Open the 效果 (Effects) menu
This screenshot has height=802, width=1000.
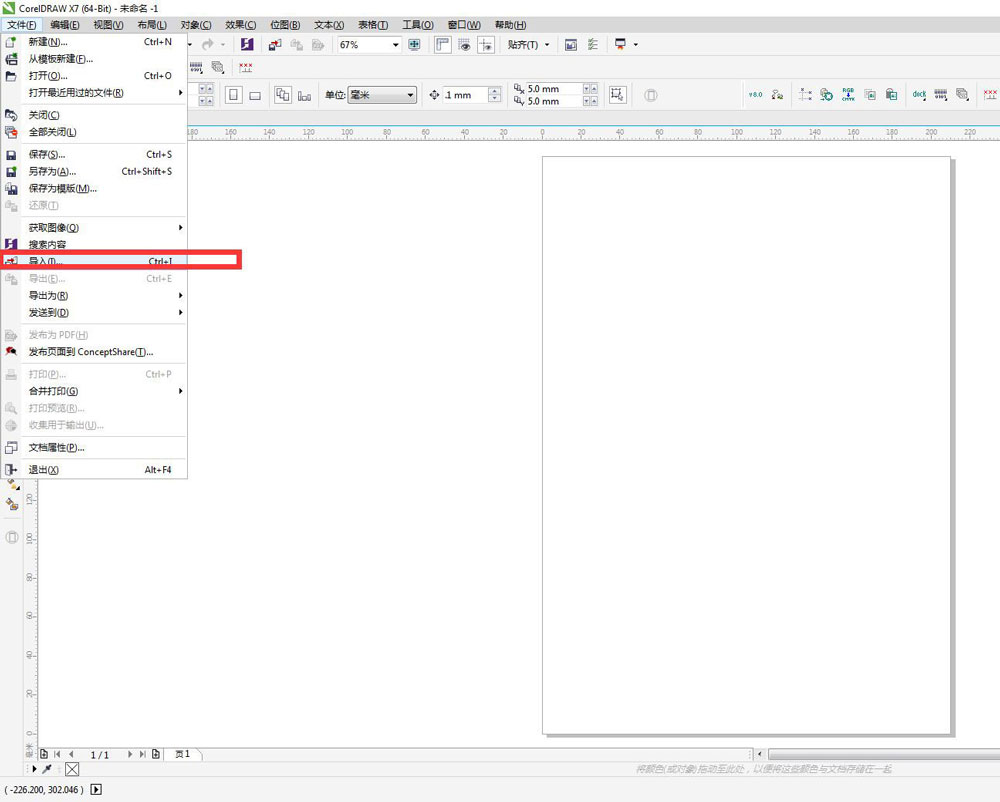coord(240,24)
